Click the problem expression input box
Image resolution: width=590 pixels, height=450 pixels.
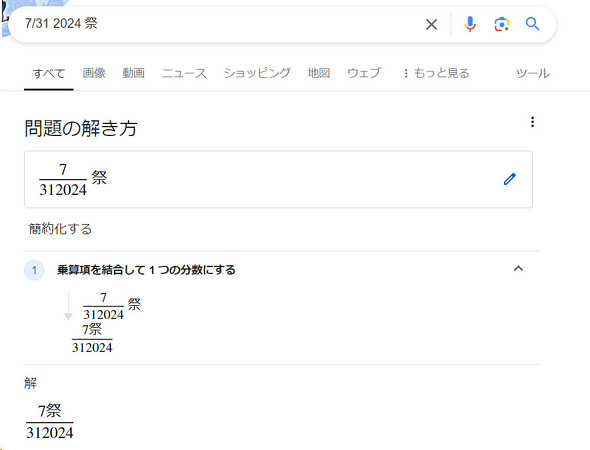tap(278, 179)
